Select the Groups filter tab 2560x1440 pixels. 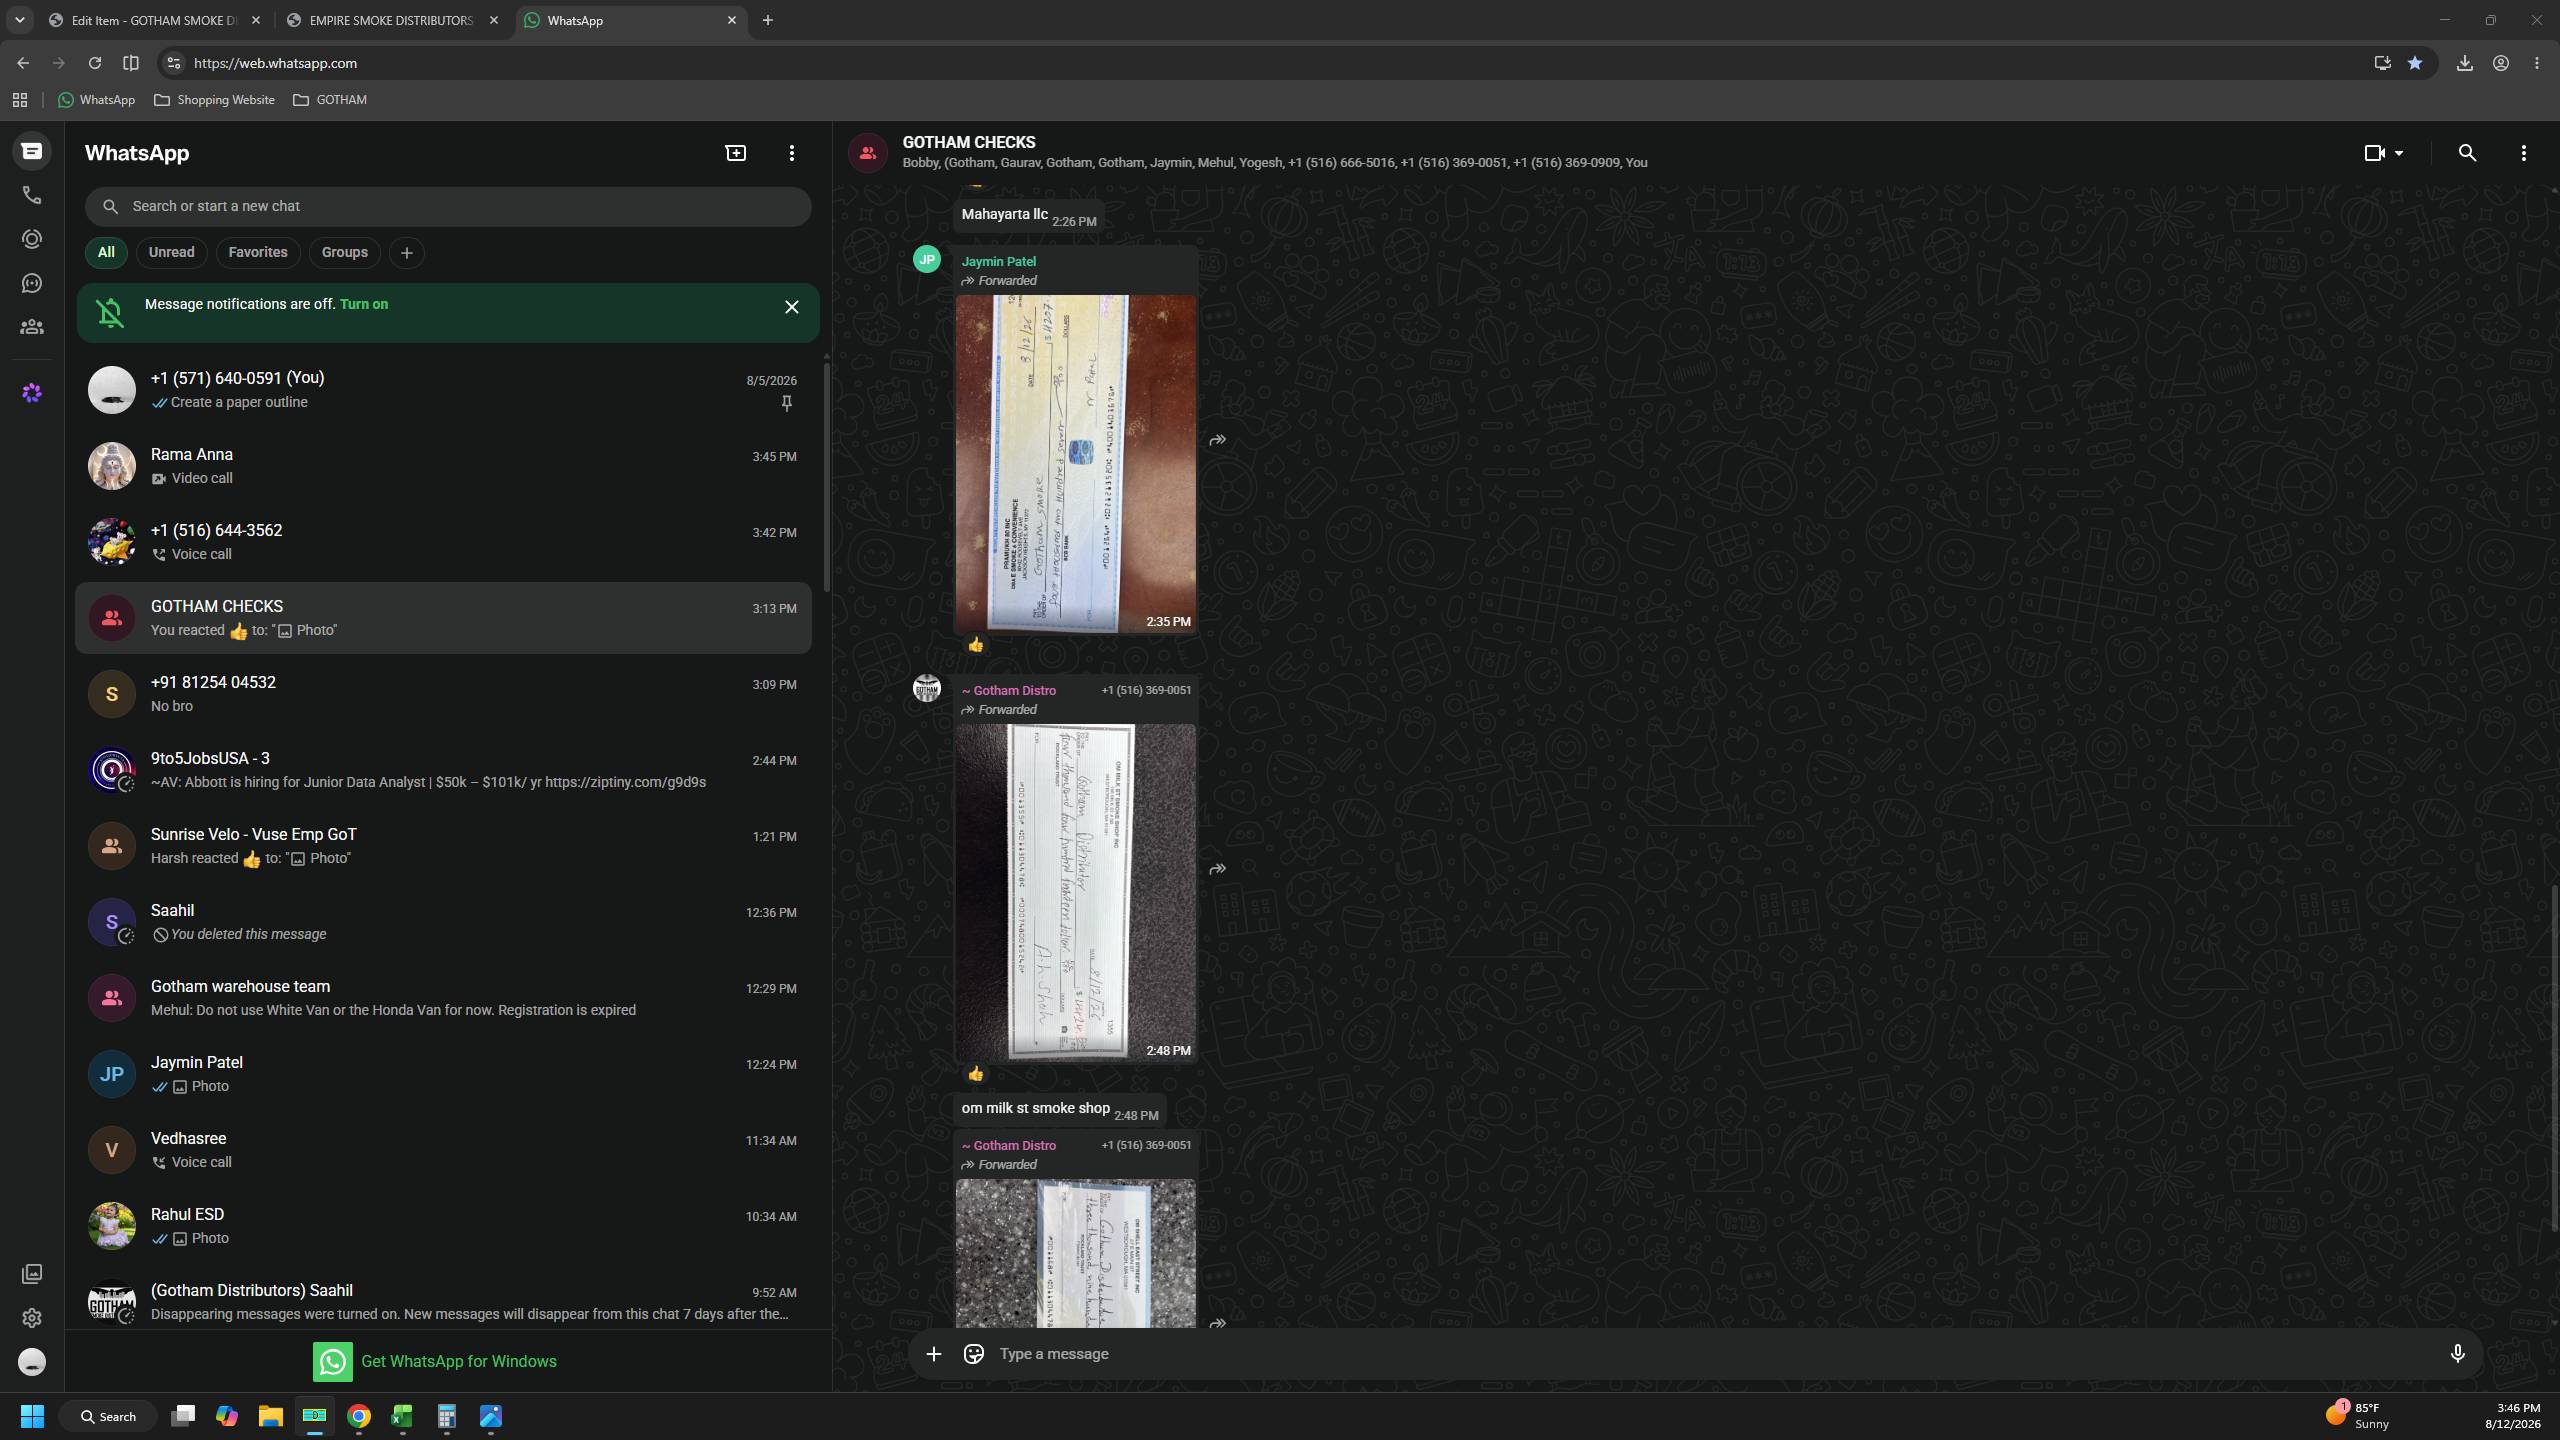[x=344, y=252]
